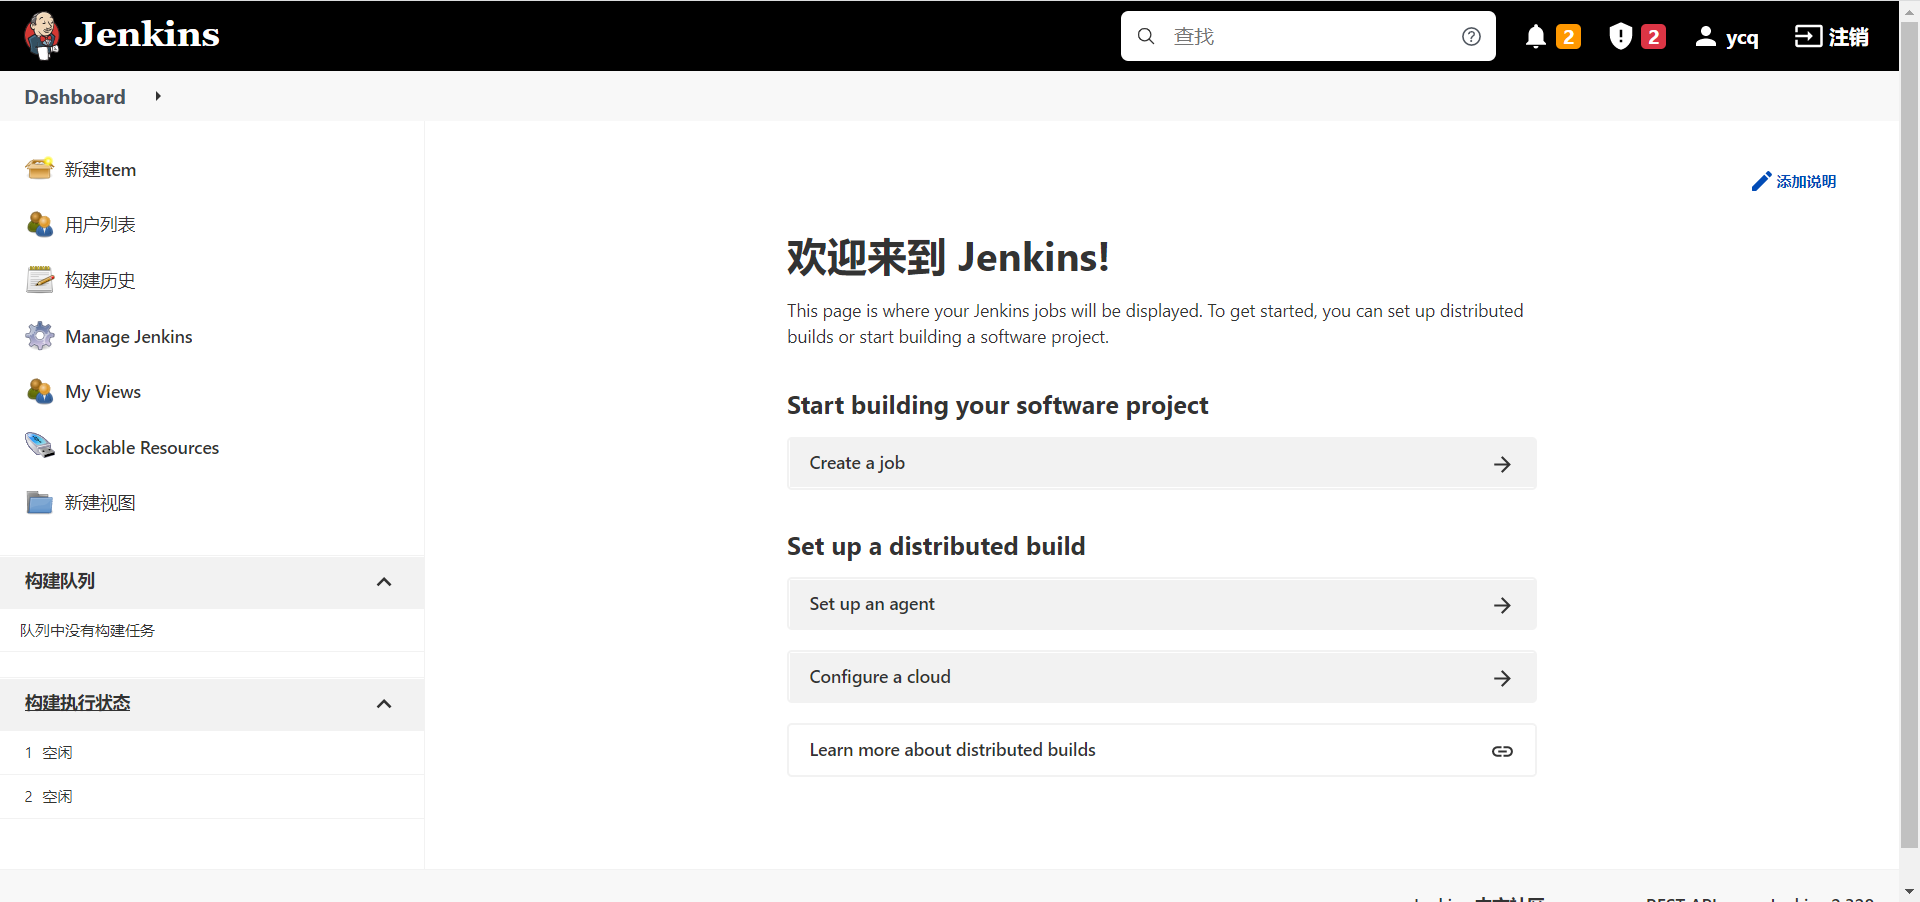Open the Jenkins home title link
Screen dimensions: 1920x902
tap(147, 35)
